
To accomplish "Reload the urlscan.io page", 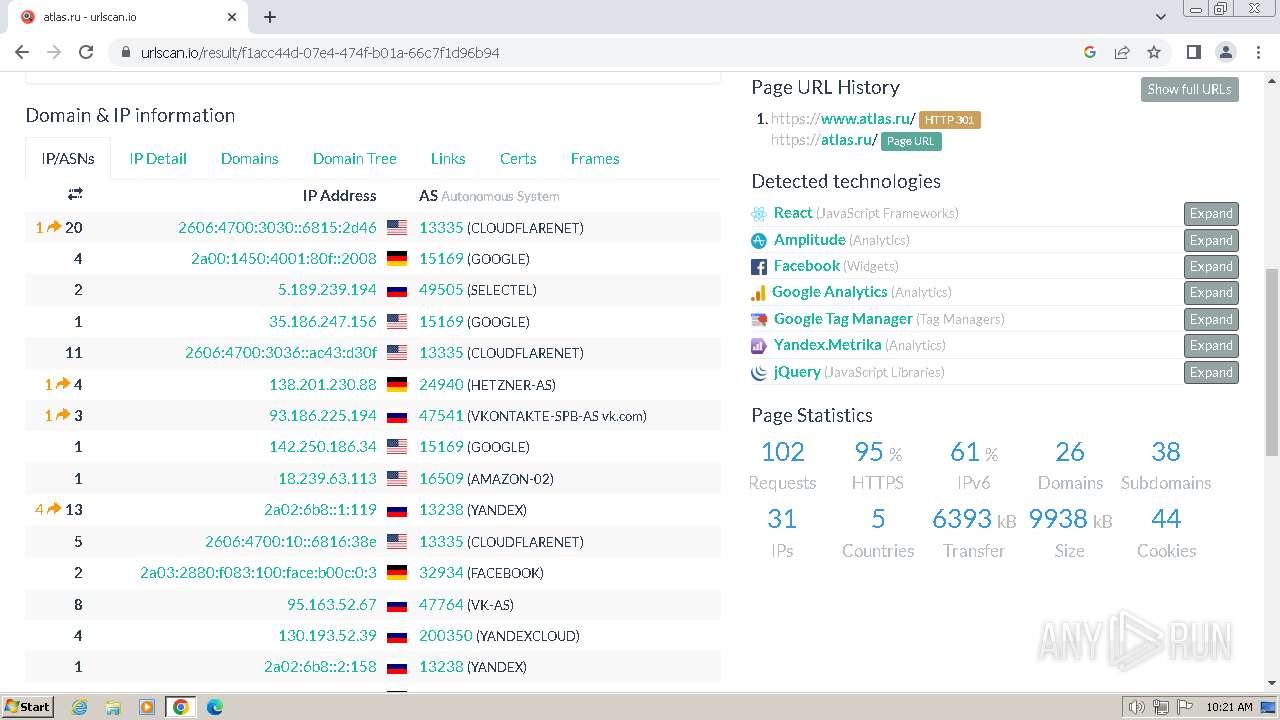I will pyautogui.click(x=86, y=52).
